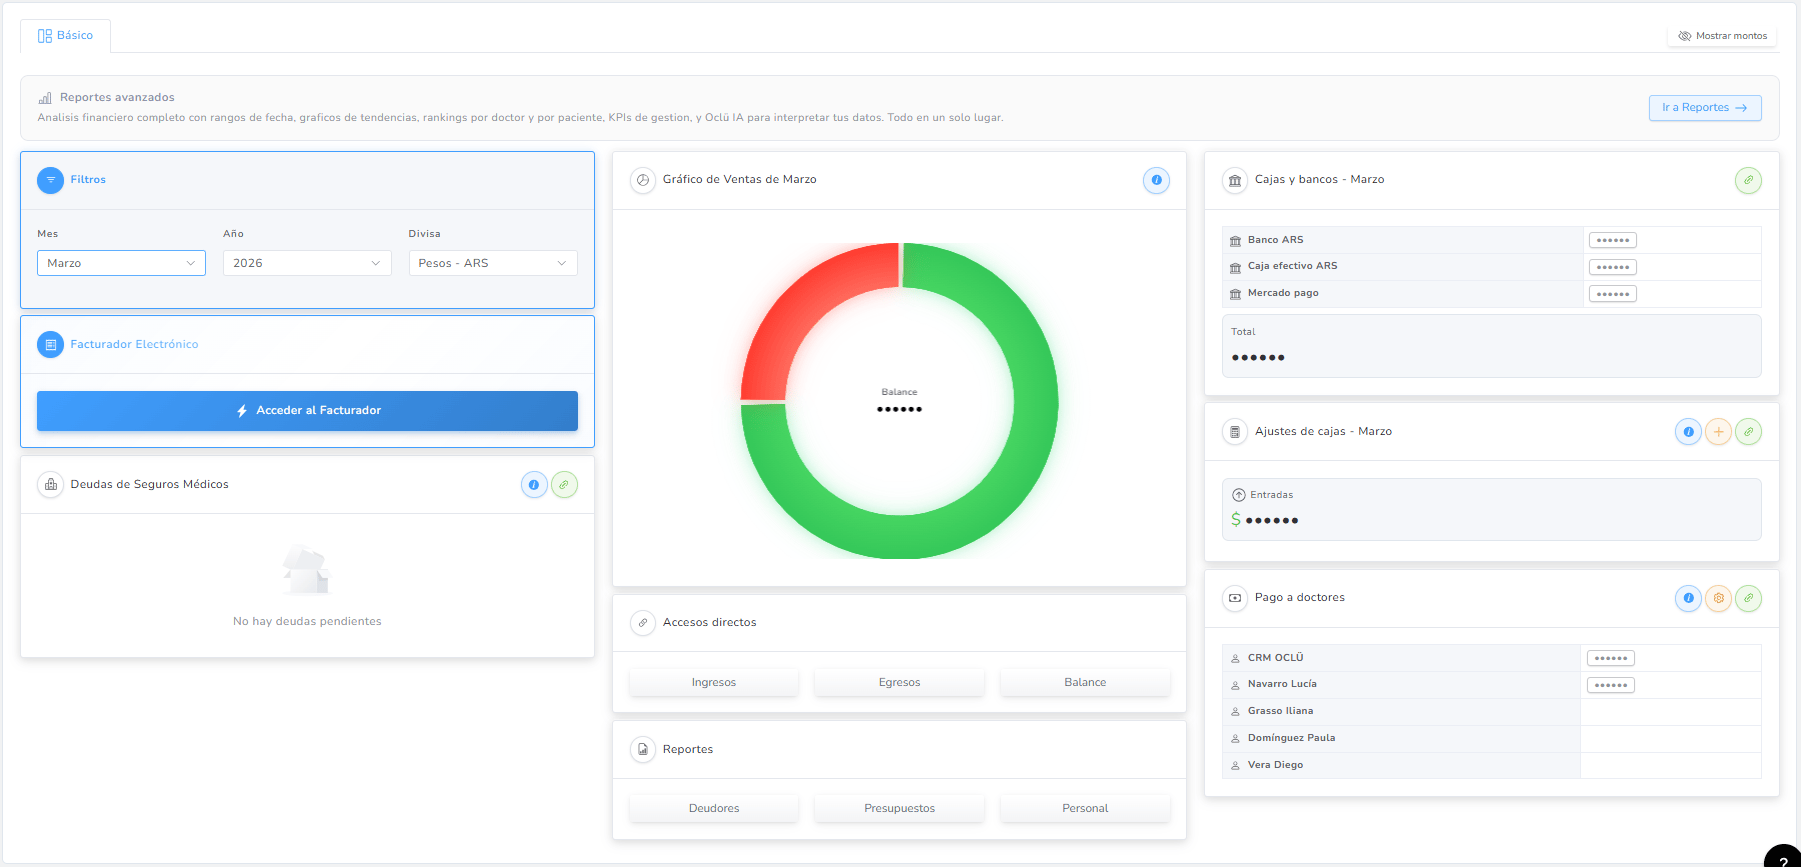Click the Reportes avanzados chart icon
This screenshot has width=1801, height=867.
click(45, 98)
